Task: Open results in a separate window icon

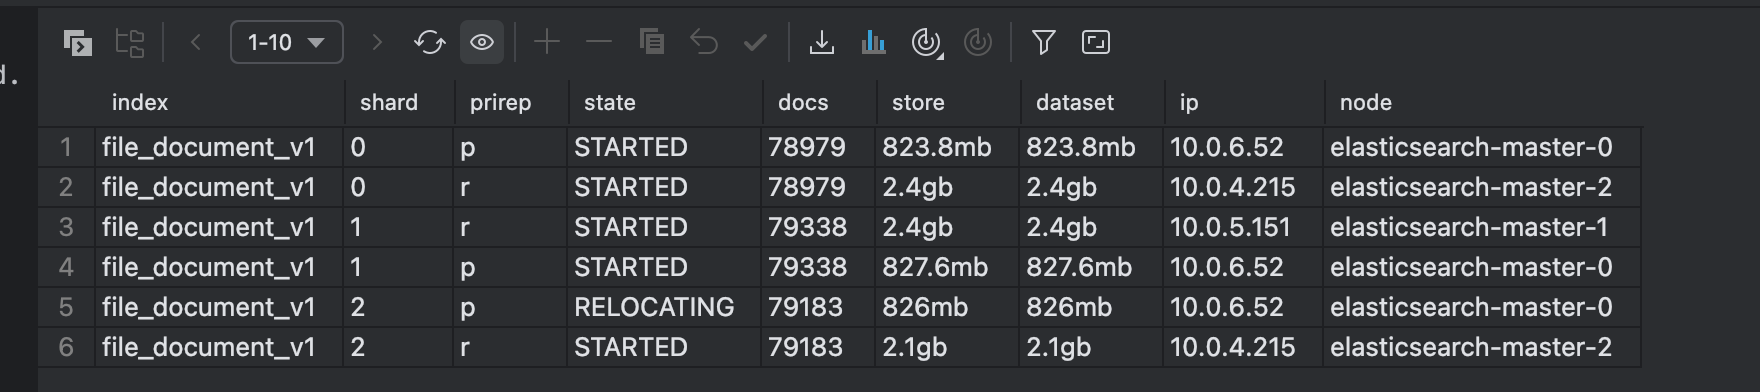Action: click(1096, 42)
